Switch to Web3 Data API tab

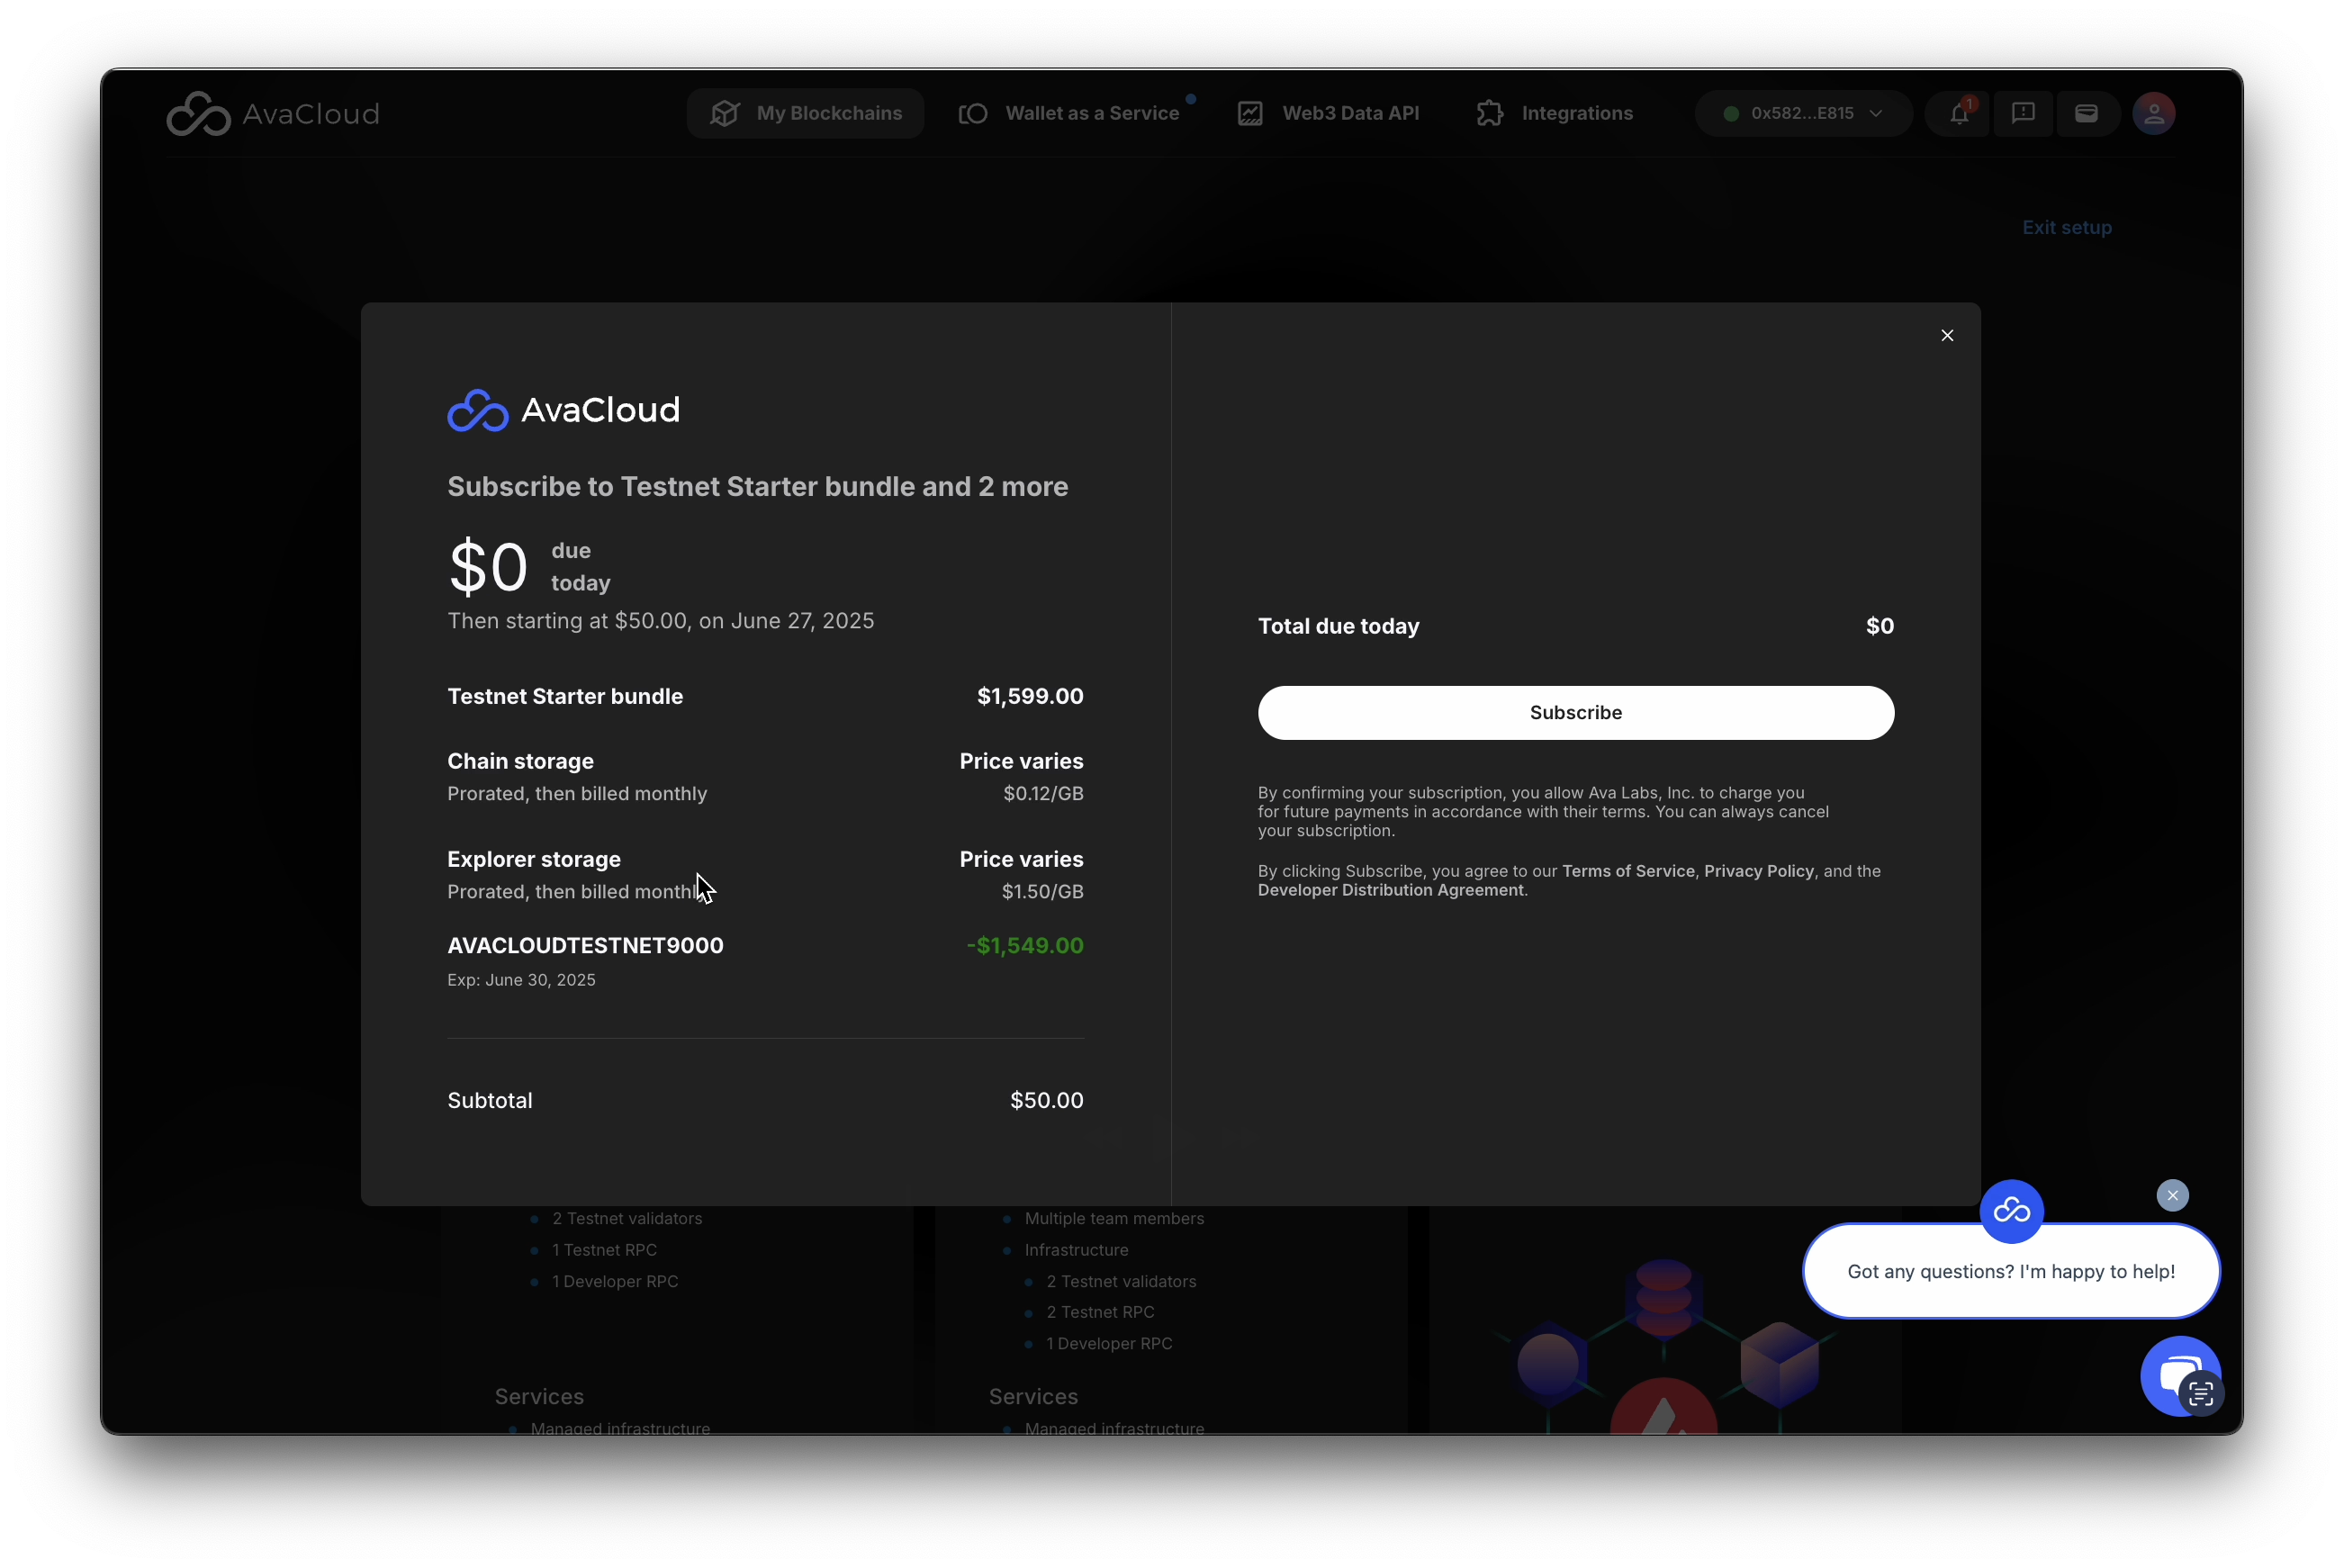[x=1329, y=113]
